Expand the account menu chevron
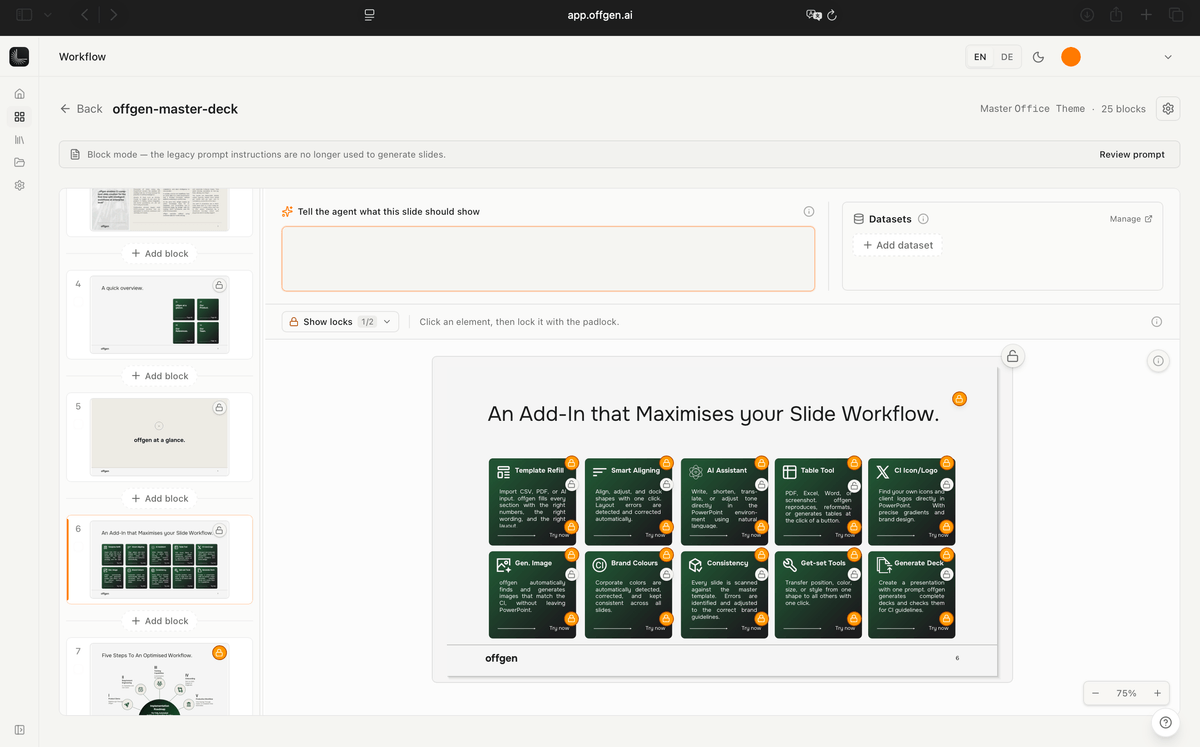 (x=1167, y=57)
